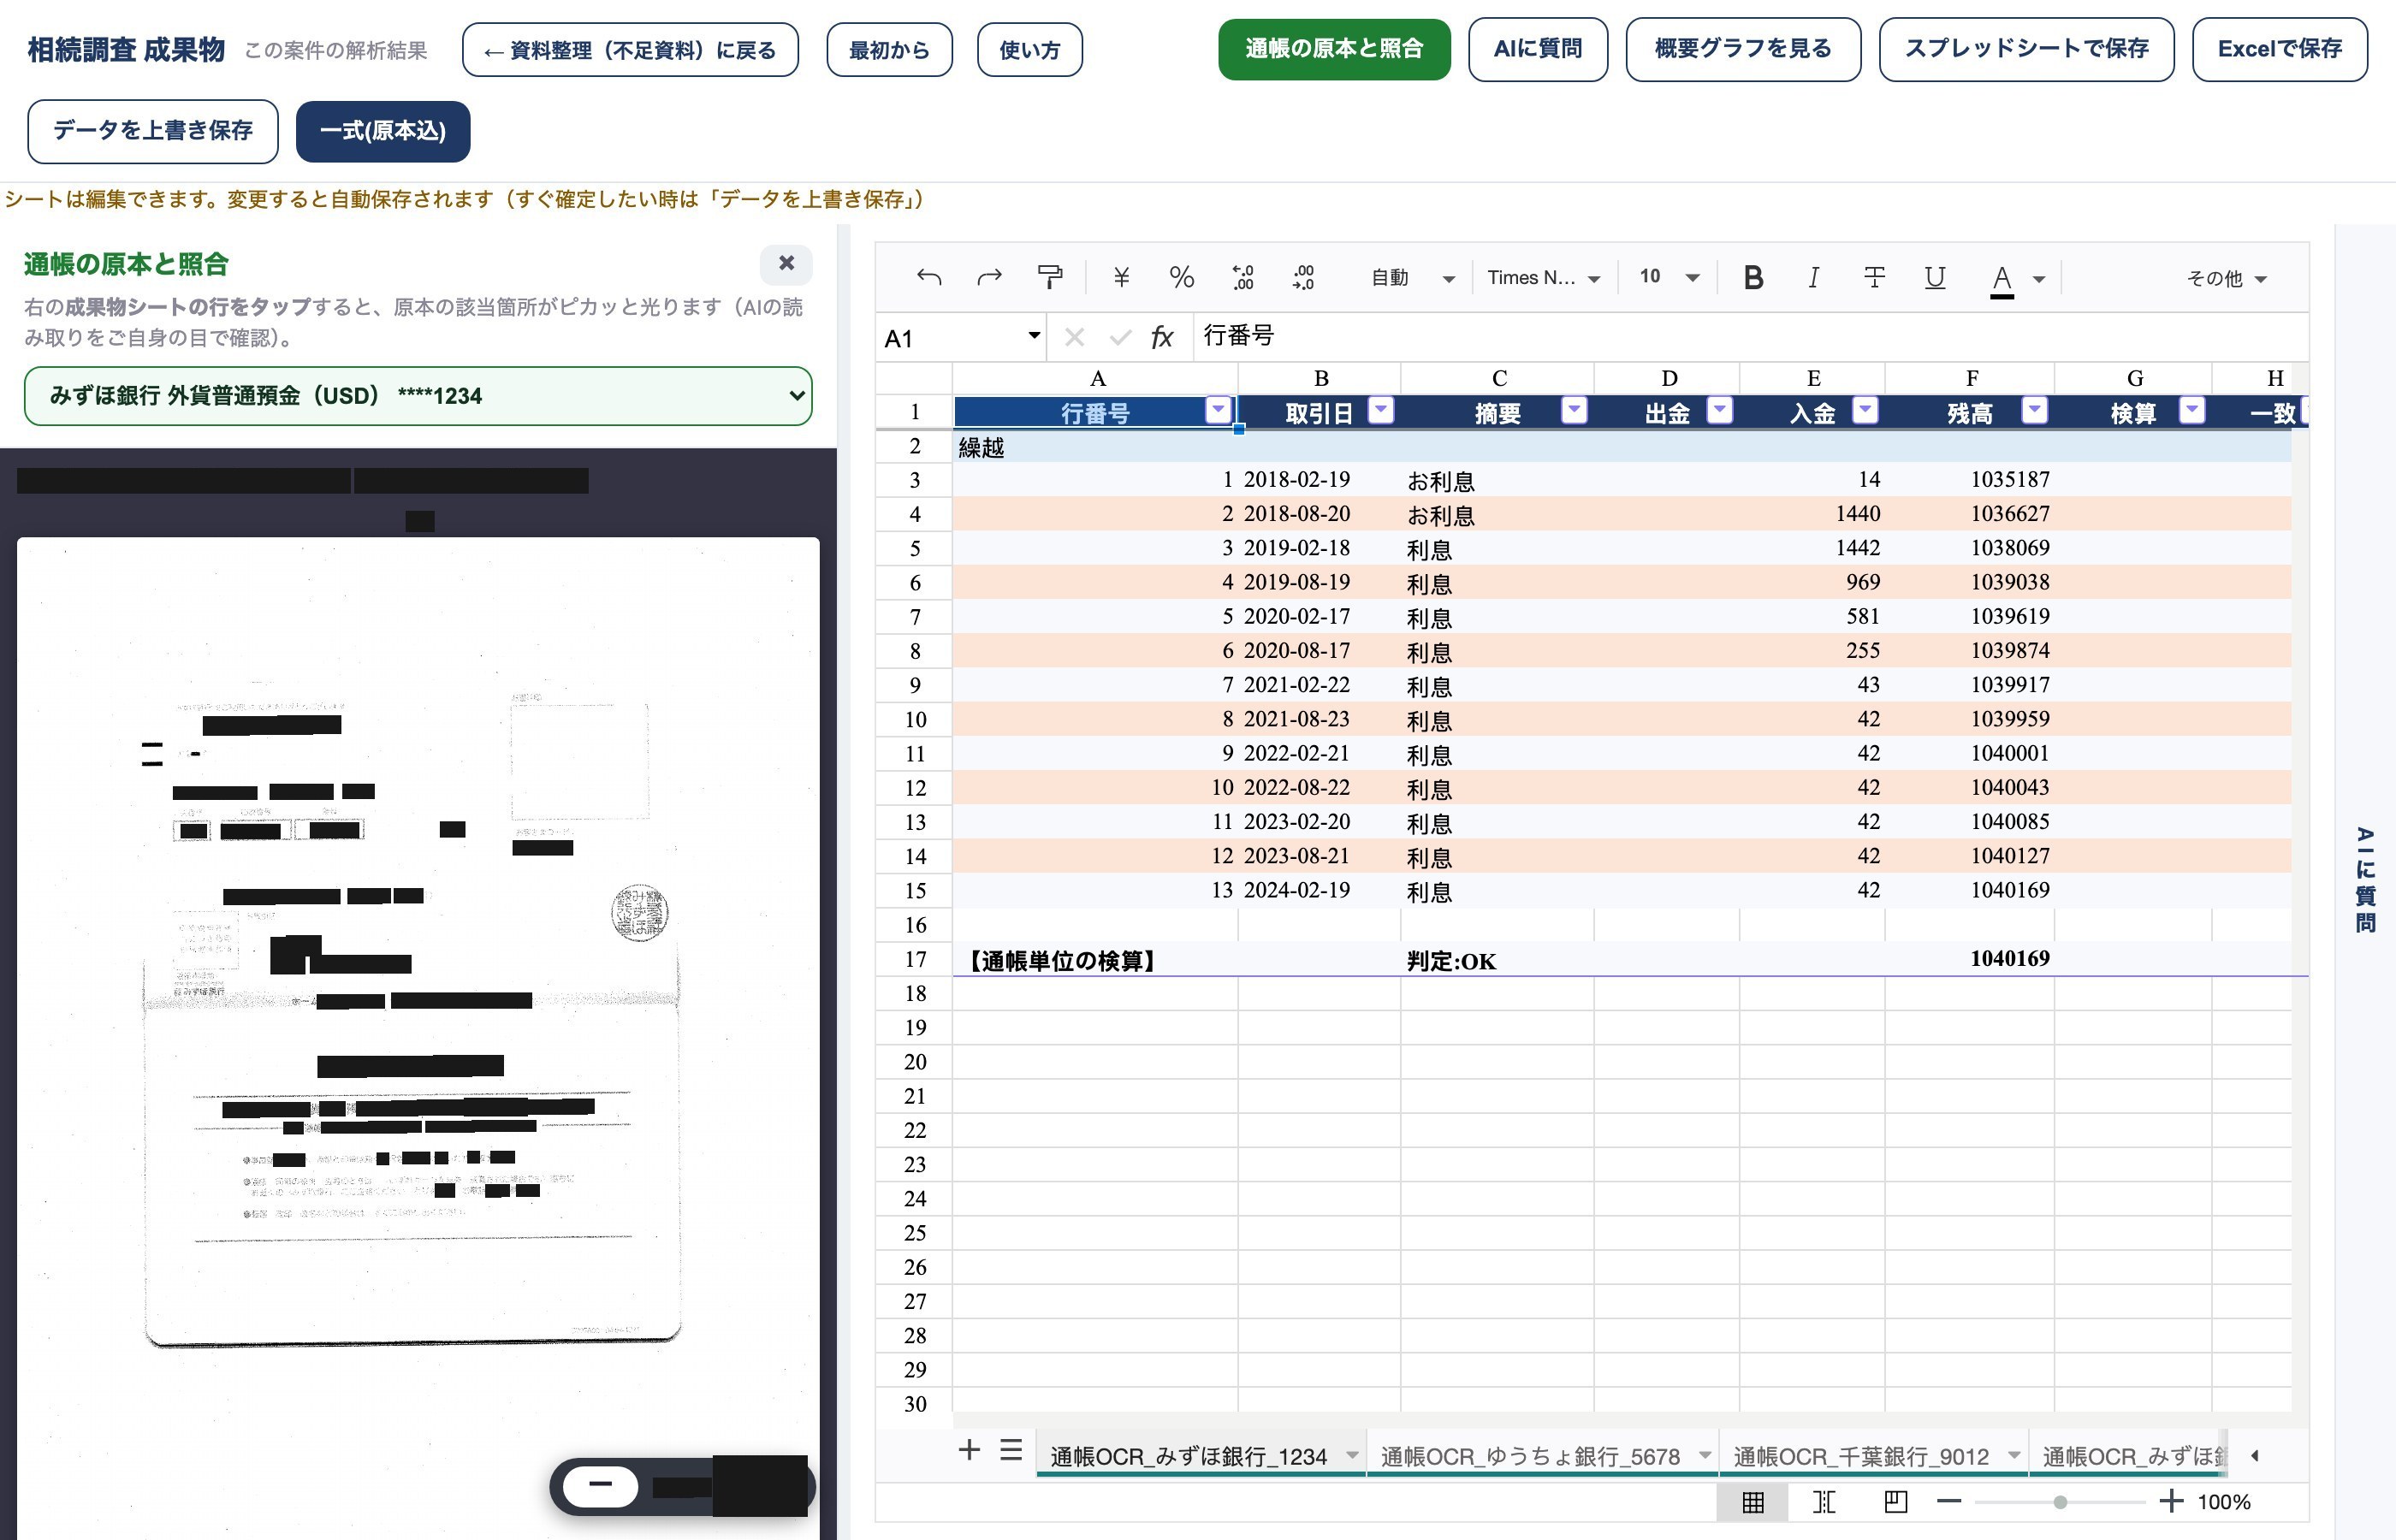The width and height of the screenshot is (2396, 1540).
Task: Decrease decimal places
Action: (x=1242, y=277)
